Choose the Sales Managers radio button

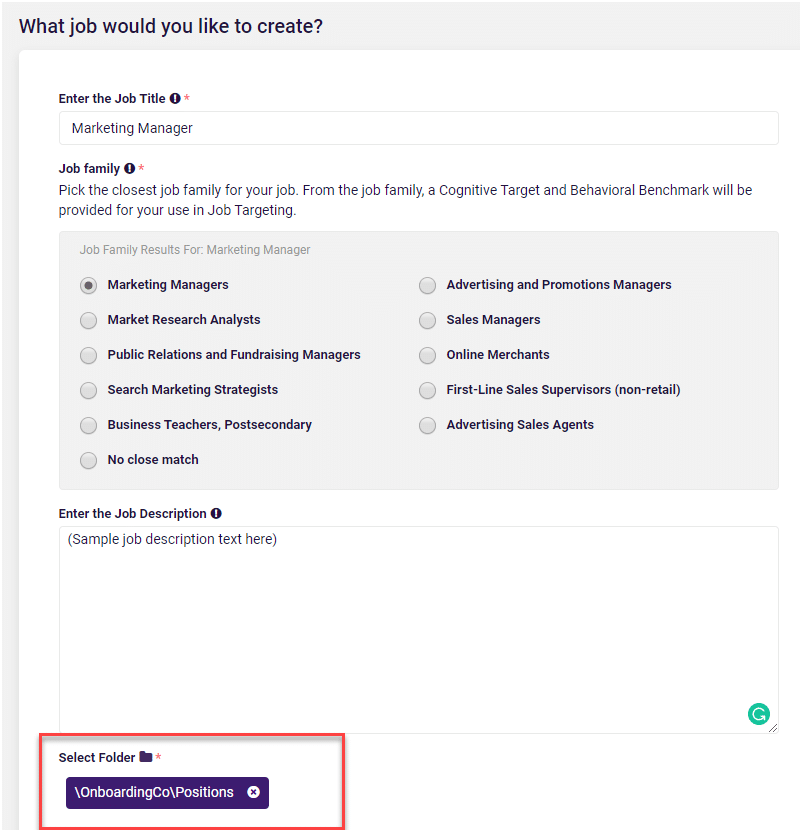coord(427,320)
